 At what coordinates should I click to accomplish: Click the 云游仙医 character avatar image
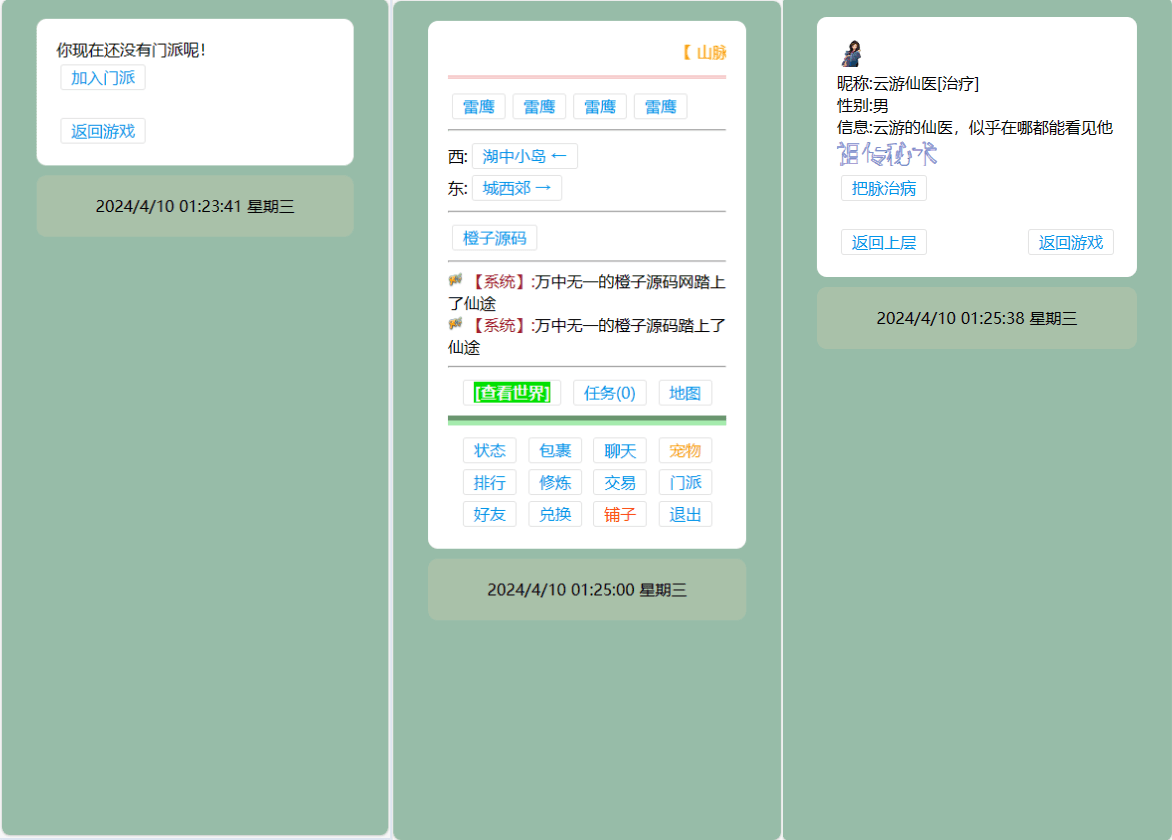(x=853, y=53)
